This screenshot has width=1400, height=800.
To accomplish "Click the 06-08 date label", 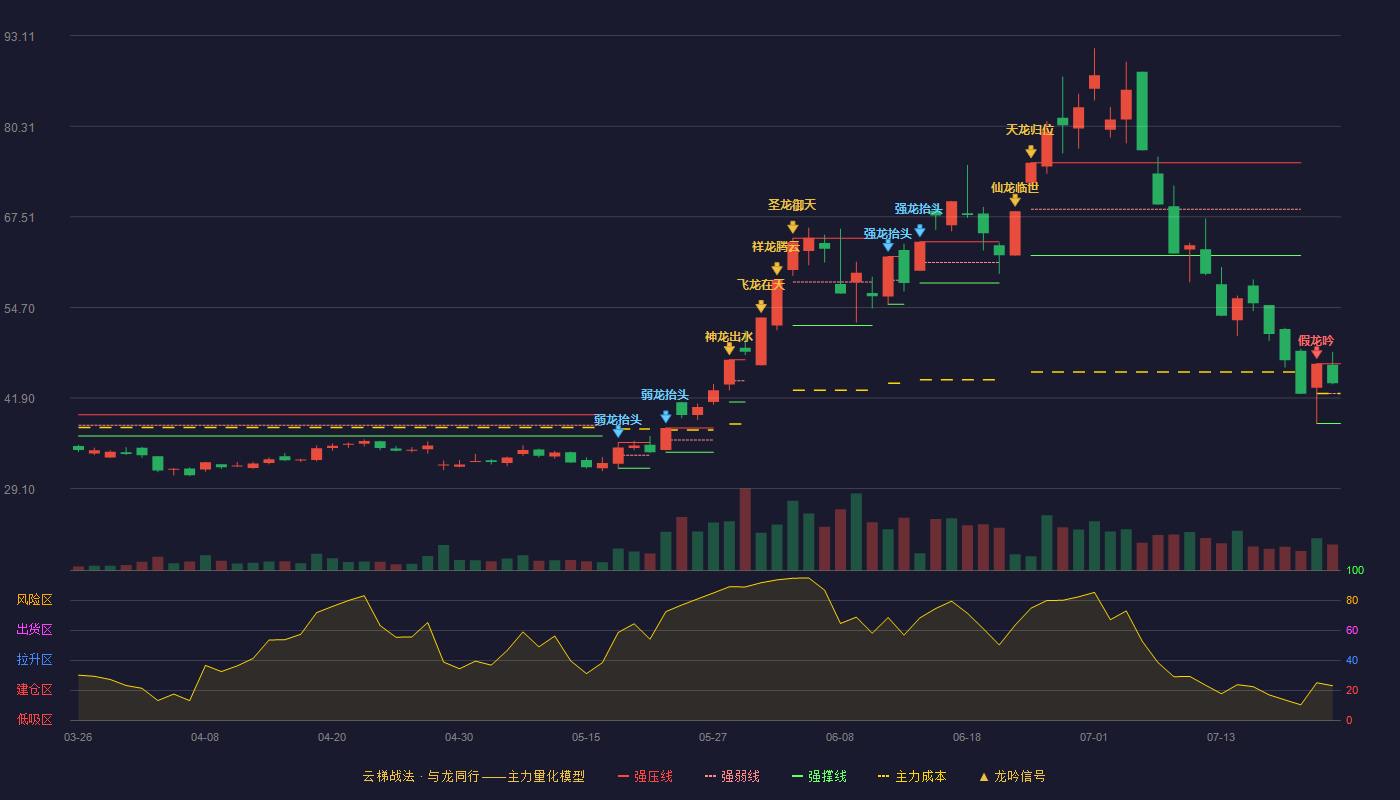I will [840, 737].
